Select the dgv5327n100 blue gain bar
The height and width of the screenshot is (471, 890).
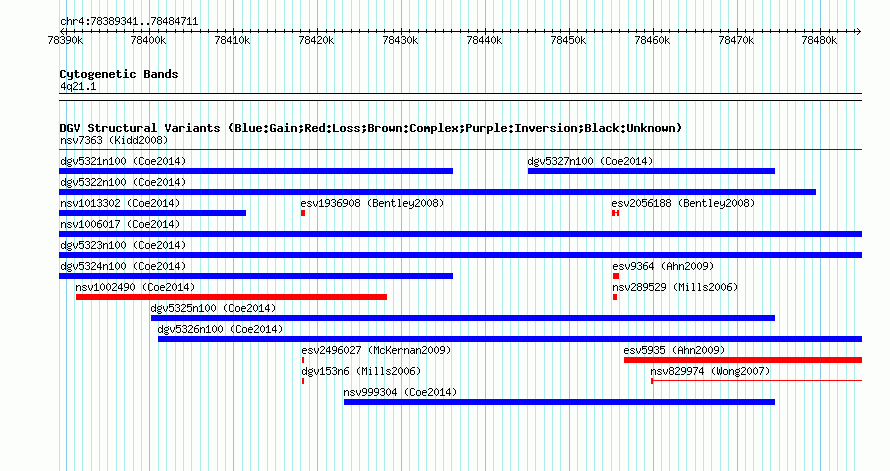click(x=651, y=171)
